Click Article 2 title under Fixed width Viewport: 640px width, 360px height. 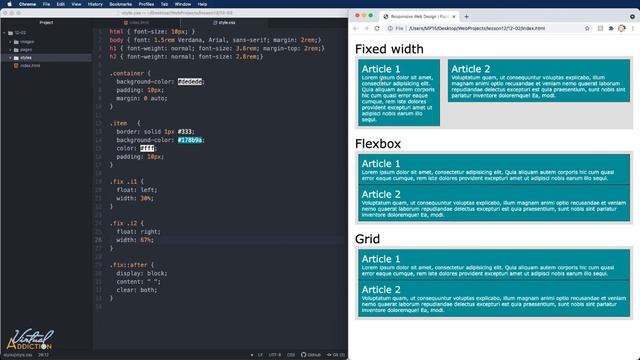[x=470, y=69]
